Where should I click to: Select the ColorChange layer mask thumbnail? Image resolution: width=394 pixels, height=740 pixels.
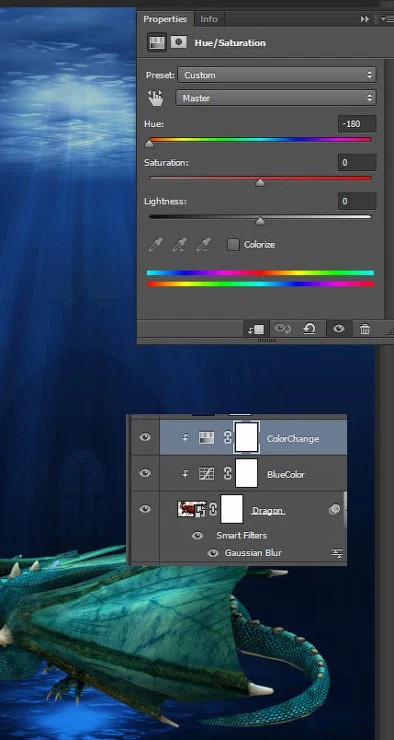point(246,437)
